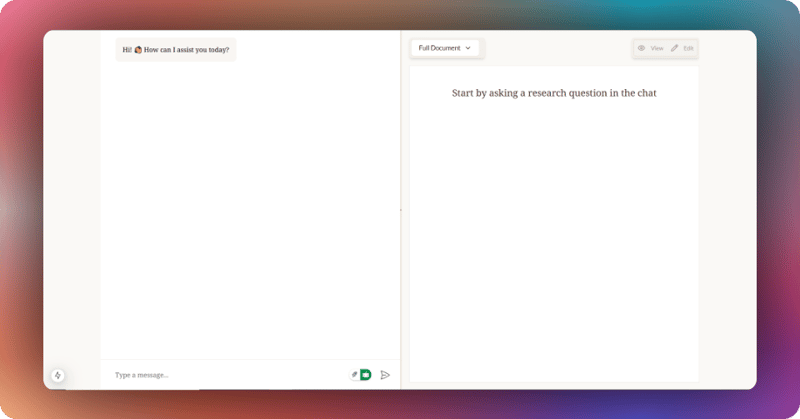Click the 'Hi! How can I assist you today?' bubble
Image resolution: width=800 pixels, height=419 pixels.
(x=176, y=49)
